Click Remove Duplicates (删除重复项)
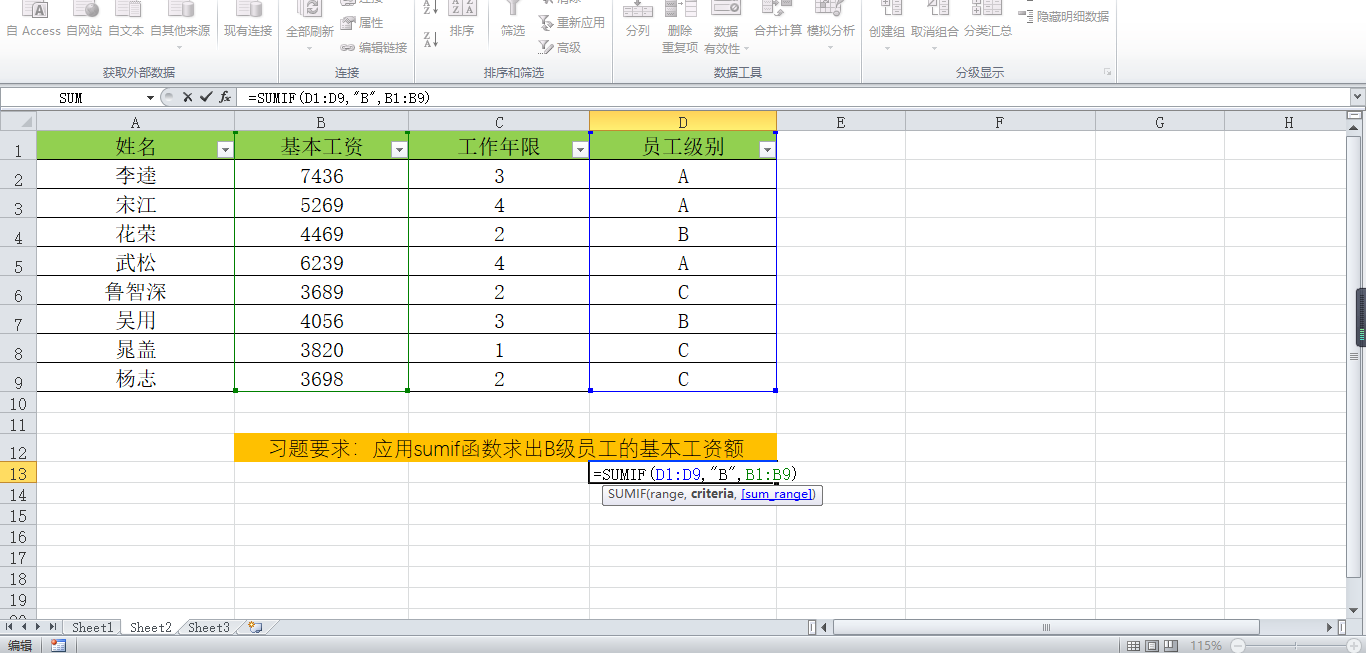The width and height of the screenshot is (1366, 653). tap(680, 28)
